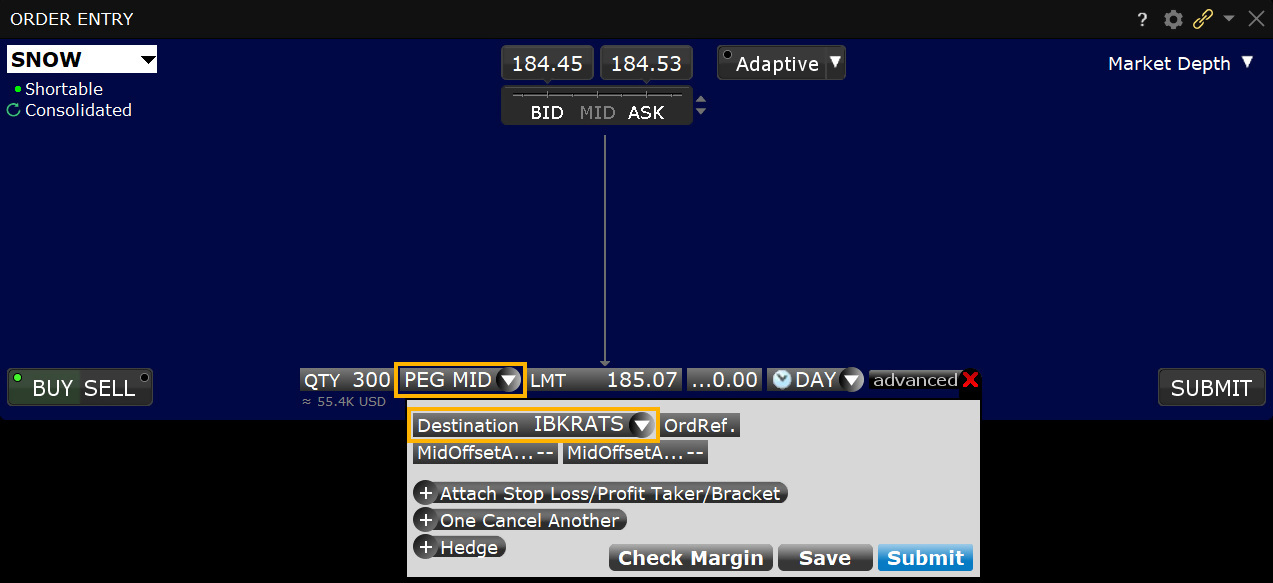1273x583 pixels.
Task: Close the advanced panel with the red X
Action: coord(969,380)
